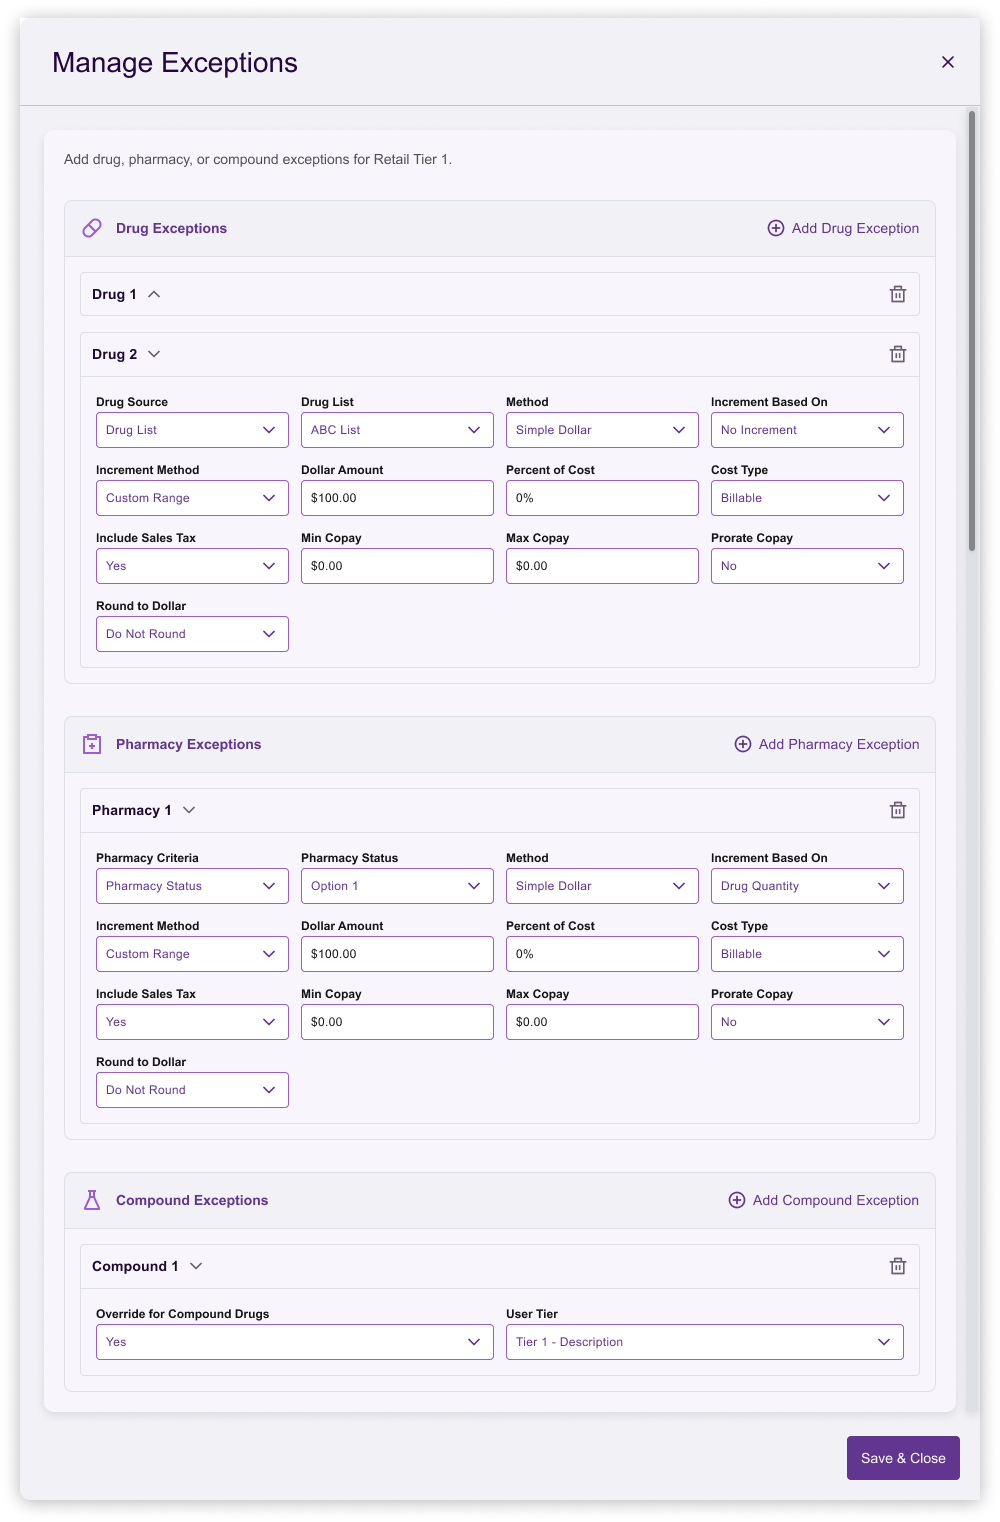
Task: Open Drug 2 Prorate Copay dropdown
Action: (807, 566)
